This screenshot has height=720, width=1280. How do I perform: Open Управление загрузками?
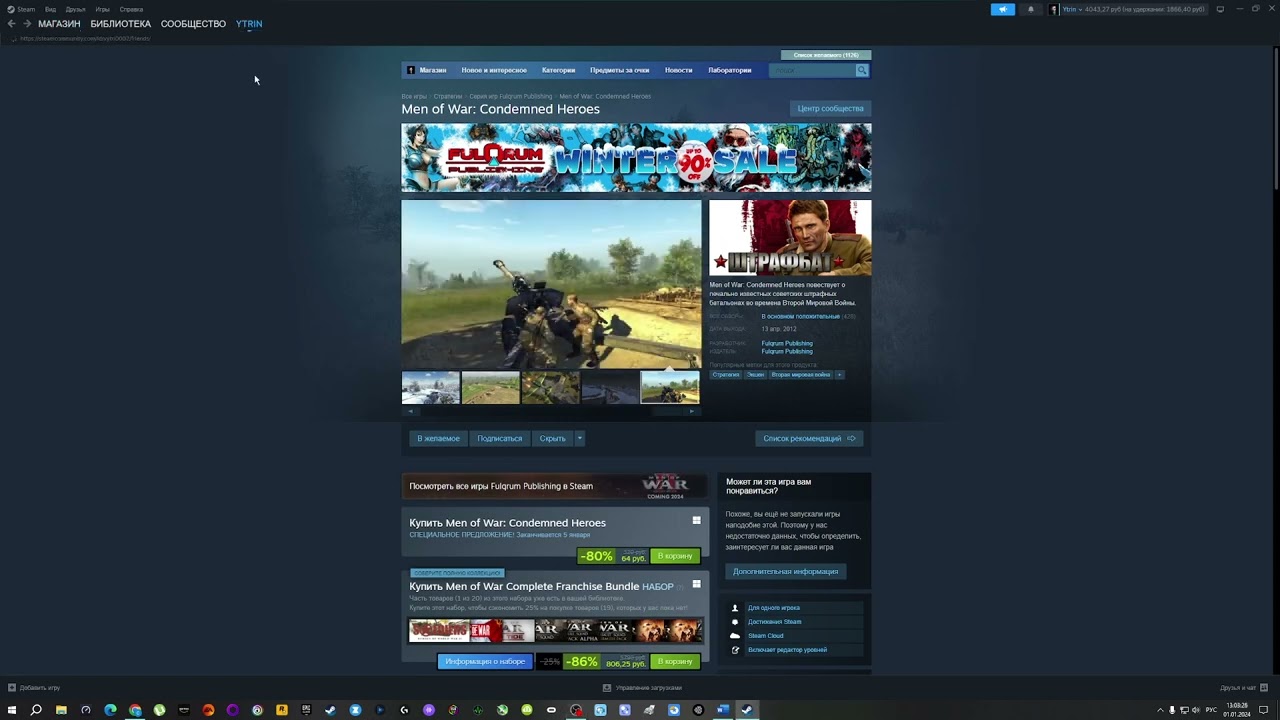click(x=642, y=688)
